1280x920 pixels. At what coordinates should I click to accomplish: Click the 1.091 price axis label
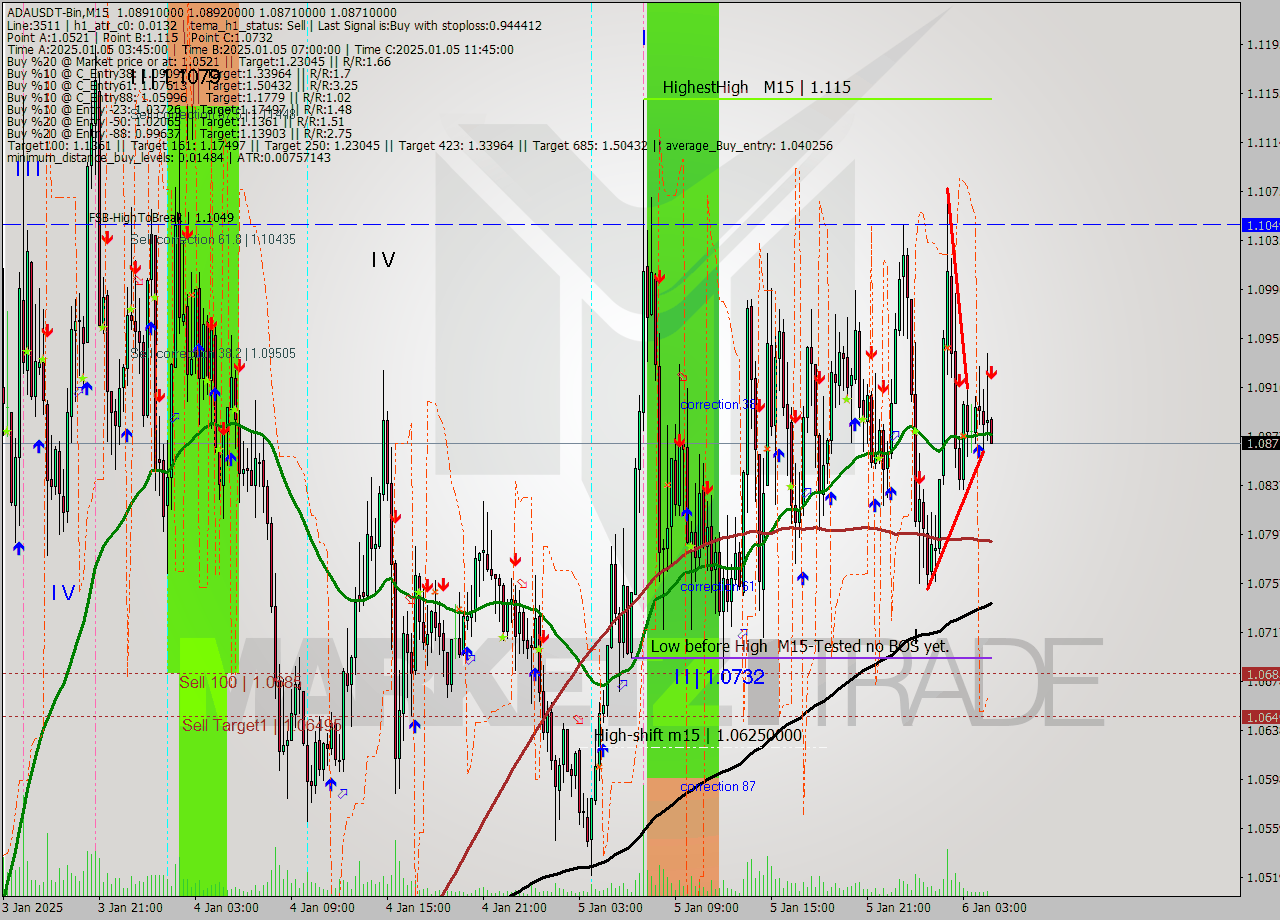1262,387
